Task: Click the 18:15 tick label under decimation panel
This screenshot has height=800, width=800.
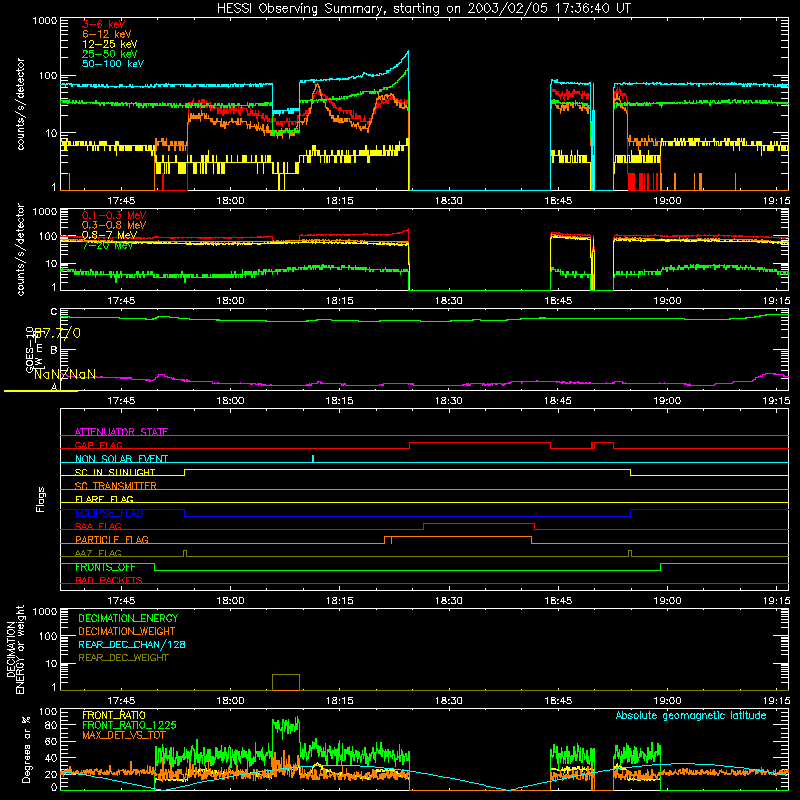Action: (x=339, y=701)
